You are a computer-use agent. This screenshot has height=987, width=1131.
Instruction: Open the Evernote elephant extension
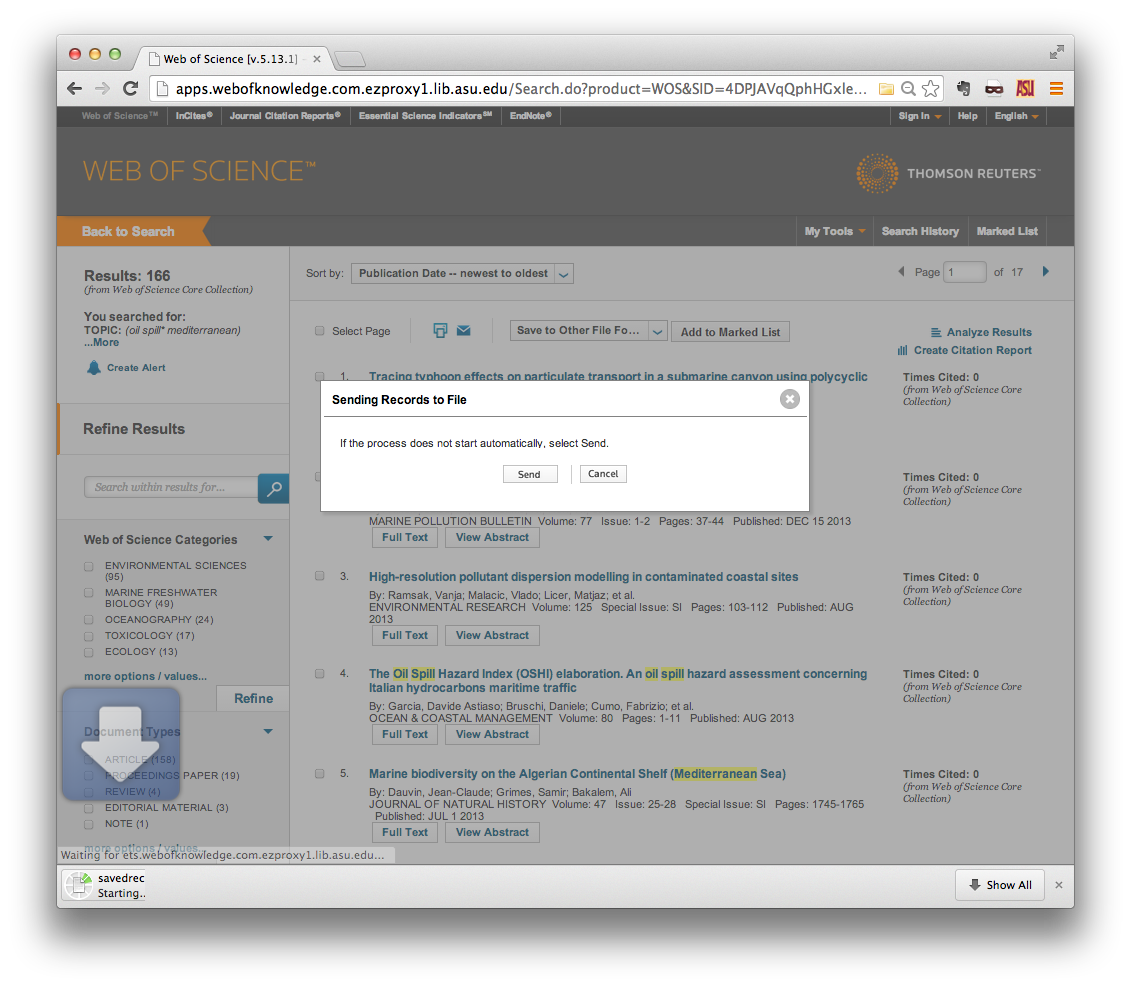pyautogui.click(x=964, y=89)
